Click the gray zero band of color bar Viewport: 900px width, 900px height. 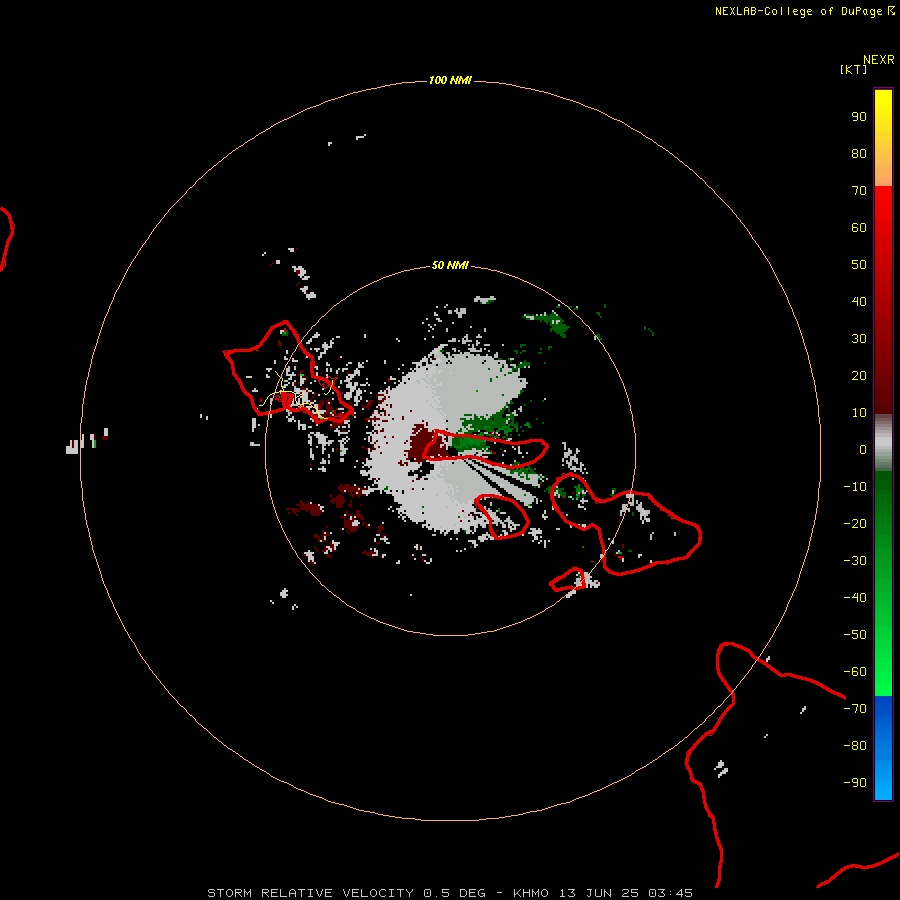[883, 443]
